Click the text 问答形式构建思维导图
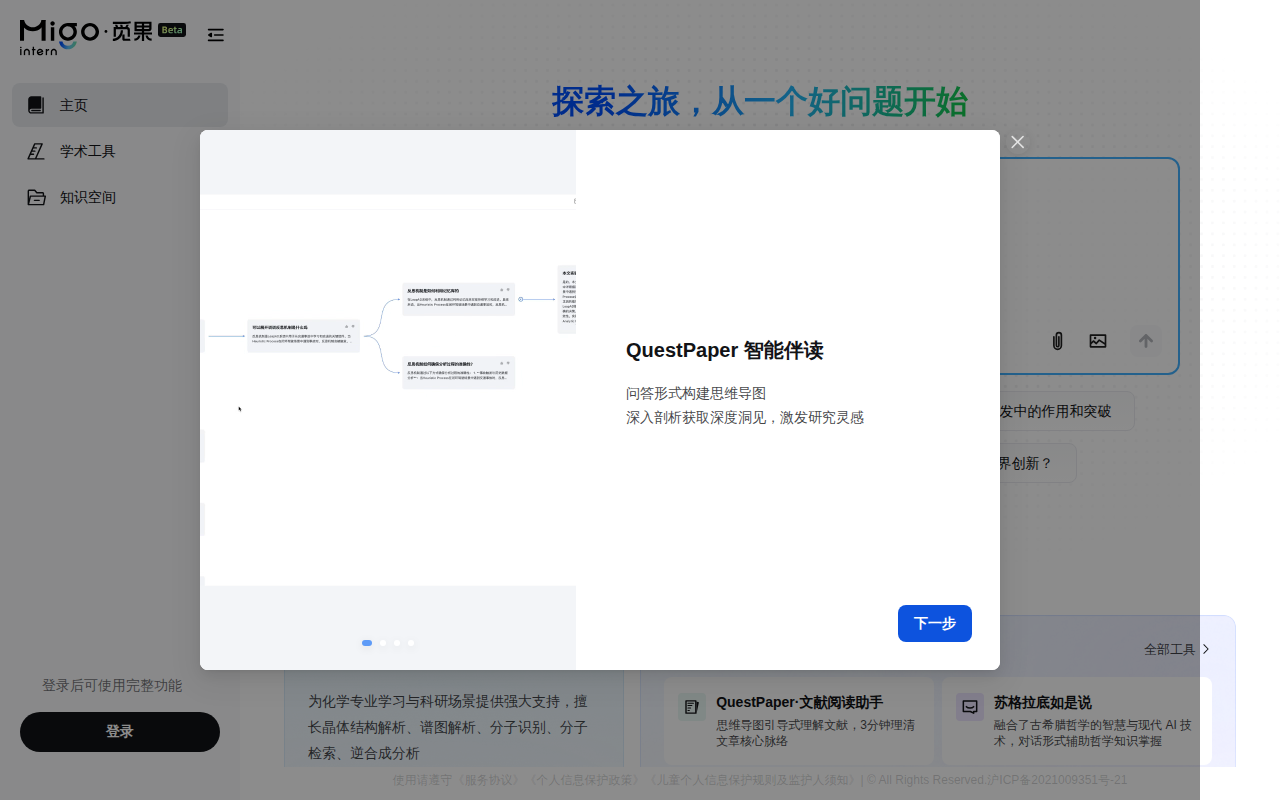This screenshot has height=800, width=1280. point(696,394)
